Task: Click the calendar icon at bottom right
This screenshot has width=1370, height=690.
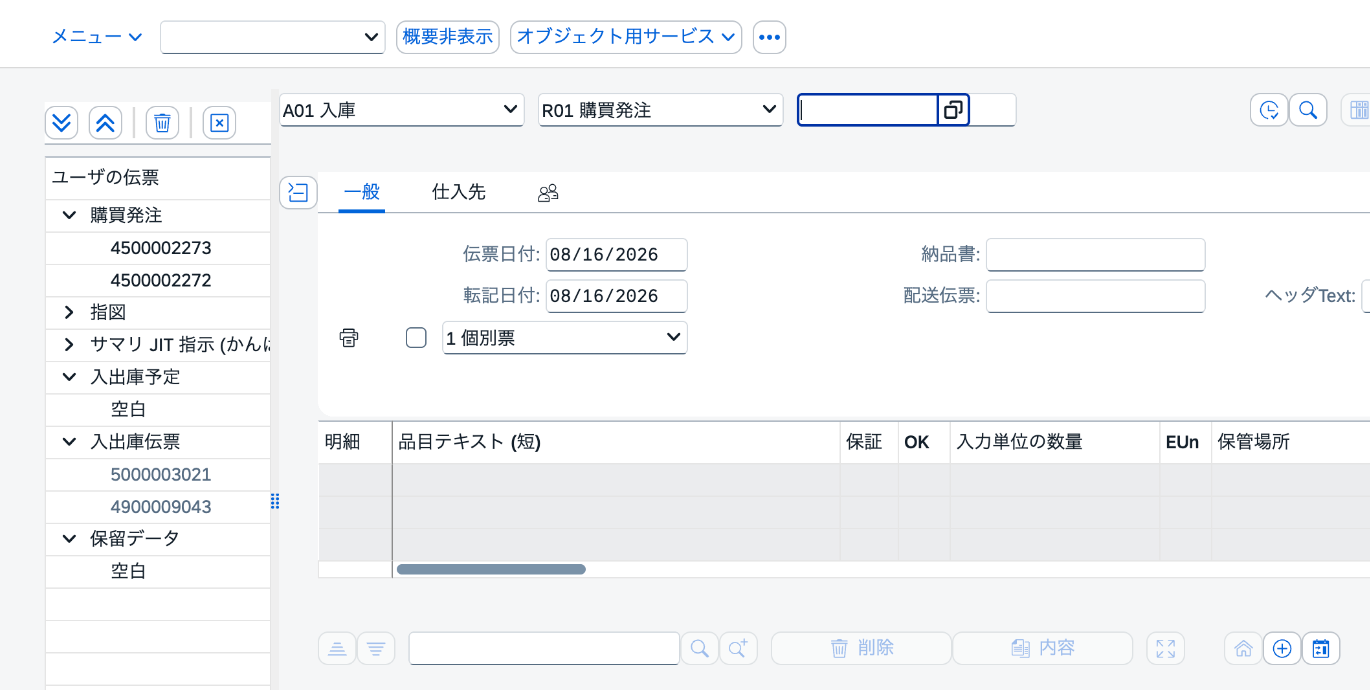Action: [1321, 648]
